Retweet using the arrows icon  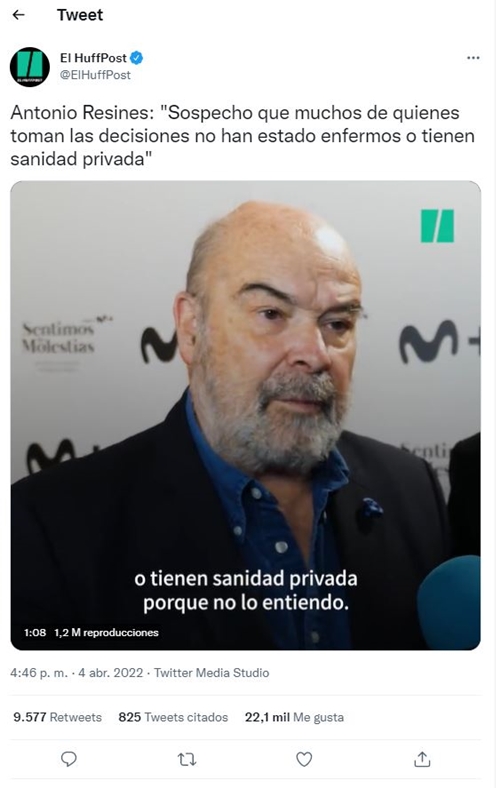pos(187,759)
